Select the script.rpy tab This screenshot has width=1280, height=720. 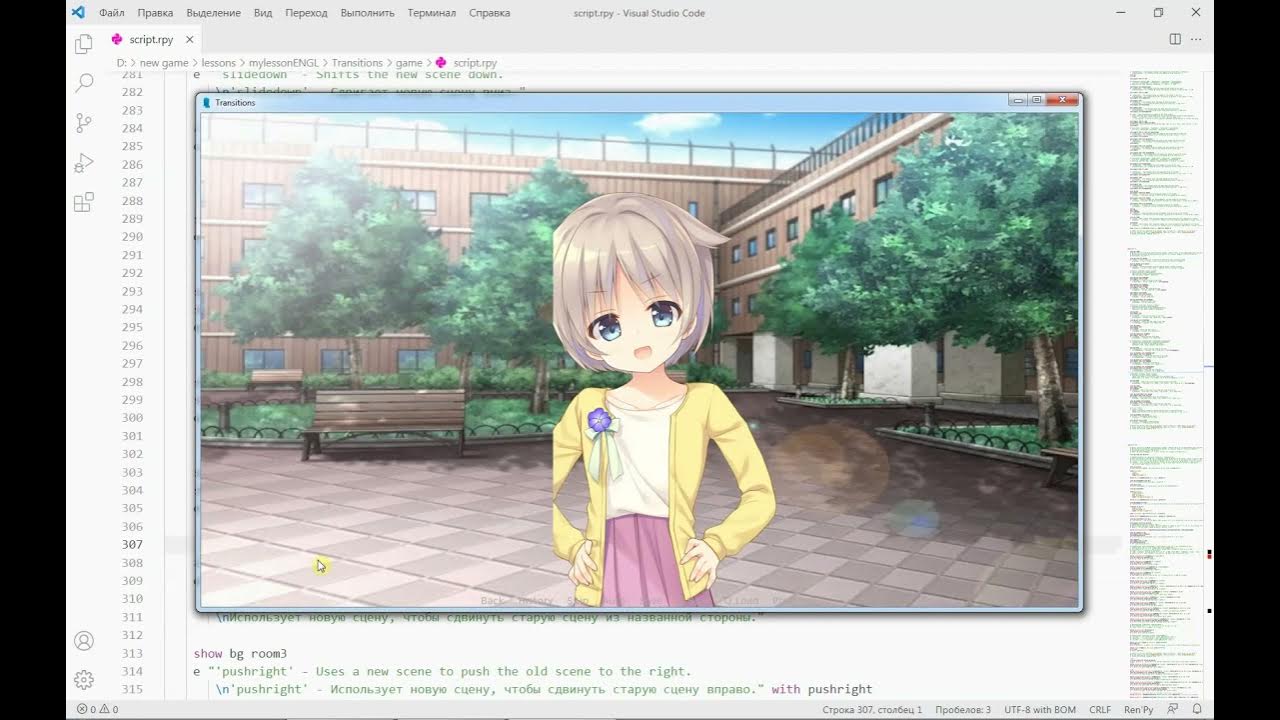point(151,39)
